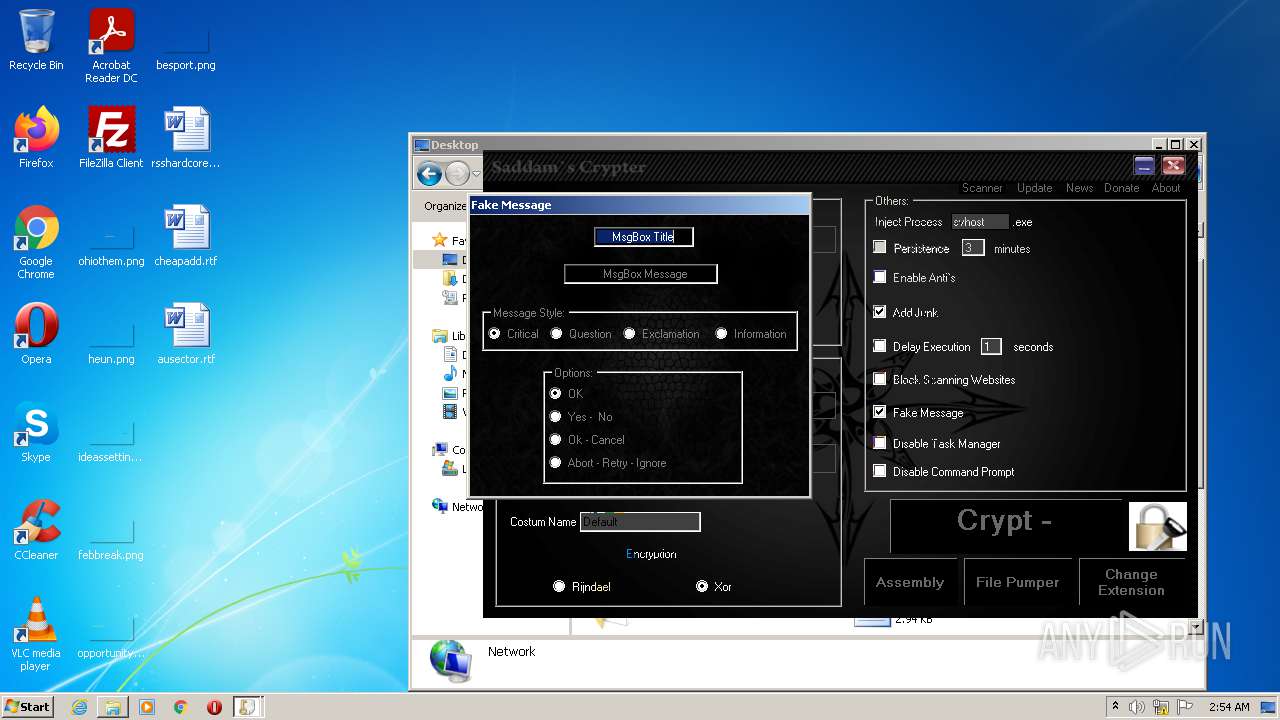Viewport: 1280px width, 720px height.
Task: Select ausector.rtf desktop file
Action: 186,334
